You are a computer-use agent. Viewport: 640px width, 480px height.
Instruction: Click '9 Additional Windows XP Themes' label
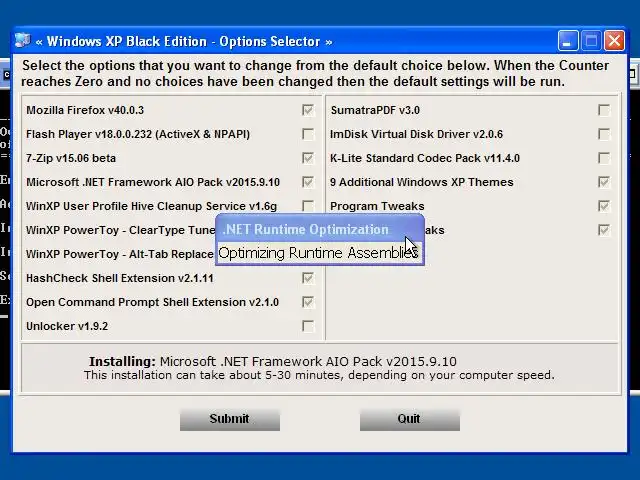click(422, 182)
